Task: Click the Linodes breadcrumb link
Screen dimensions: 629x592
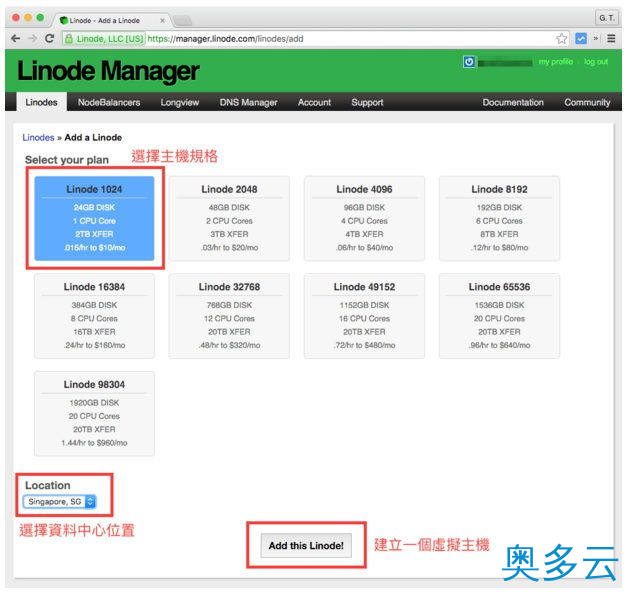Action: coord(38,137)
